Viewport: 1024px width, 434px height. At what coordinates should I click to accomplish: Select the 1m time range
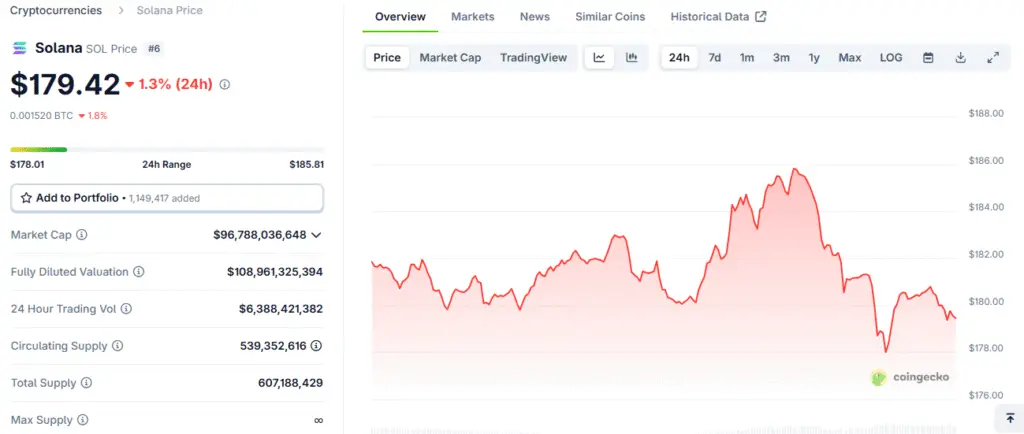point(747,57)
